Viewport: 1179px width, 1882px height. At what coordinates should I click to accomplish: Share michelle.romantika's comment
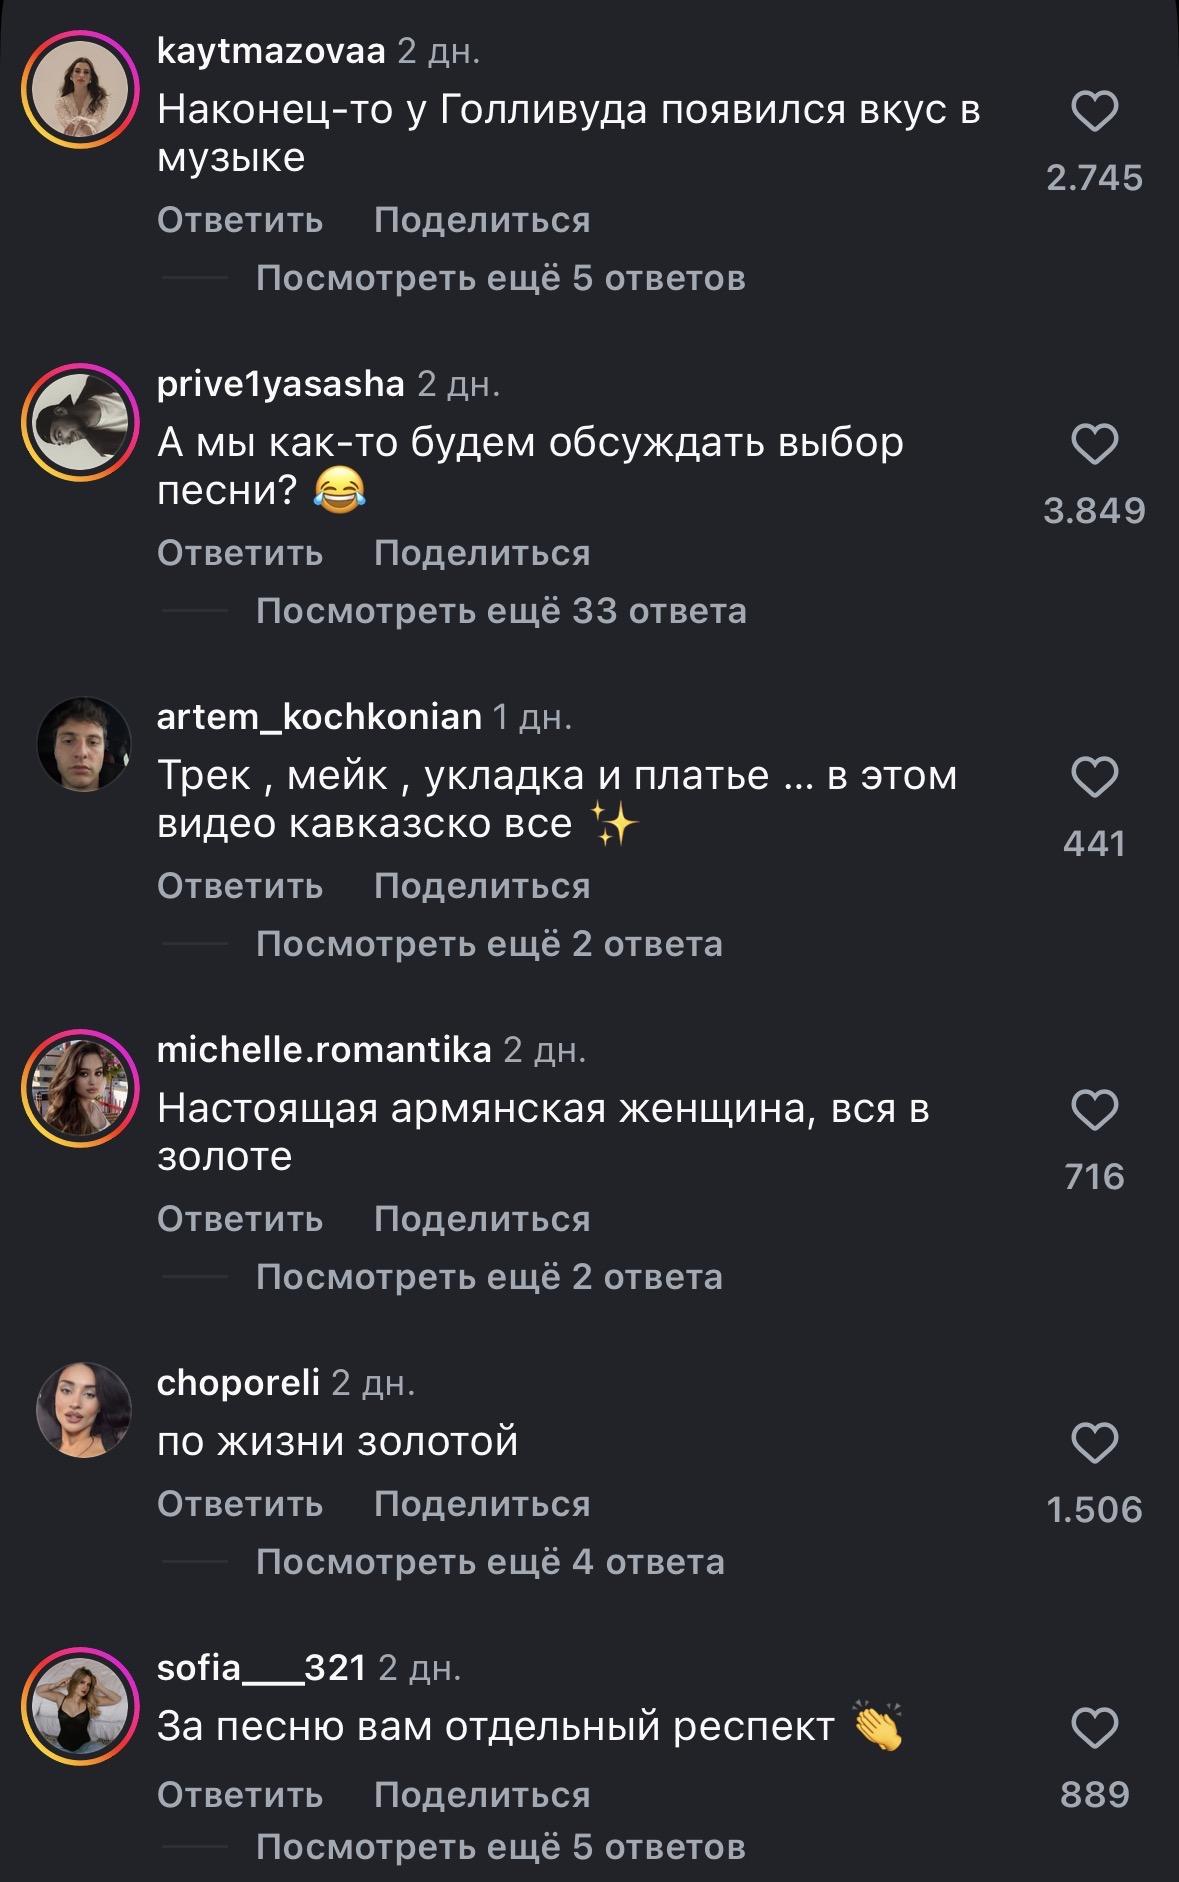coord(482,1219)
